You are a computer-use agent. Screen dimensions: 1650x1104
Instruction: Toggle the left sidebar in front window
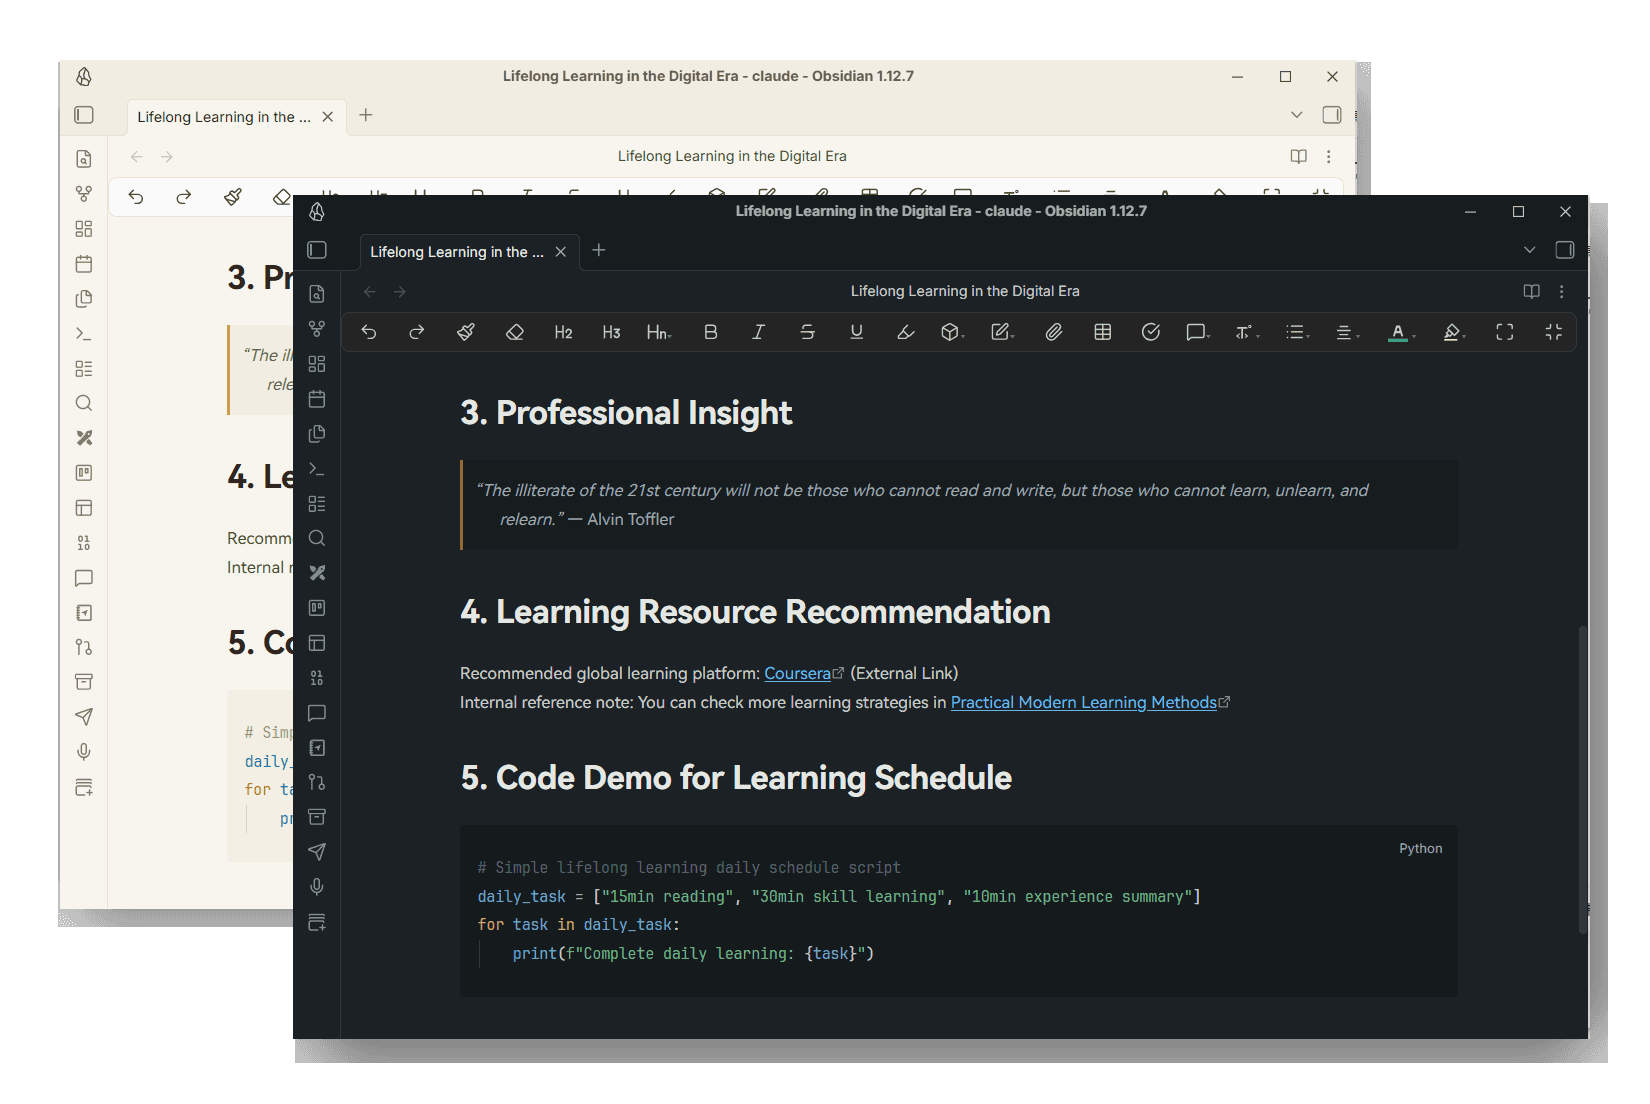(x=317, y=250)
